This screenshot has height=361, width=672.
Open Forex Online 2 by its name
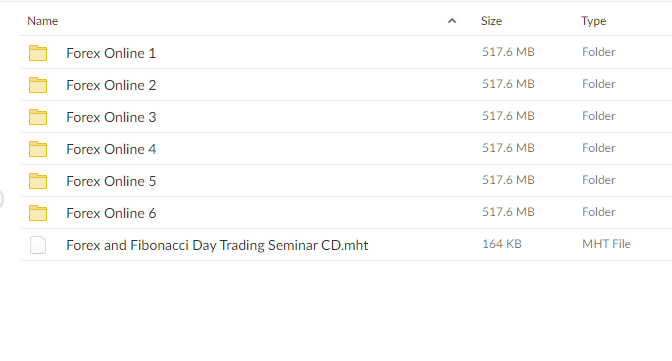[111, 85]
